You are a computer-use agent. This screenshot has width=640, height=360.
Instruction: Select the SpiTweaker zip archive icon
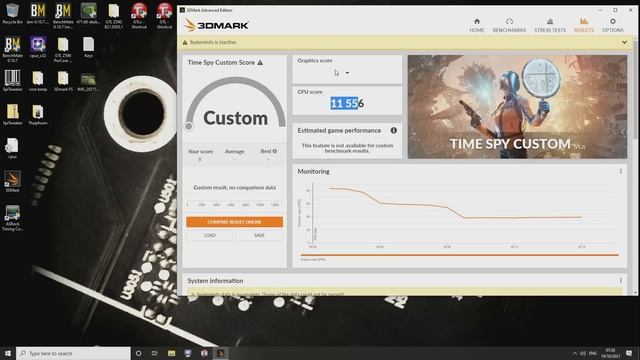click(x=12, y=115)
